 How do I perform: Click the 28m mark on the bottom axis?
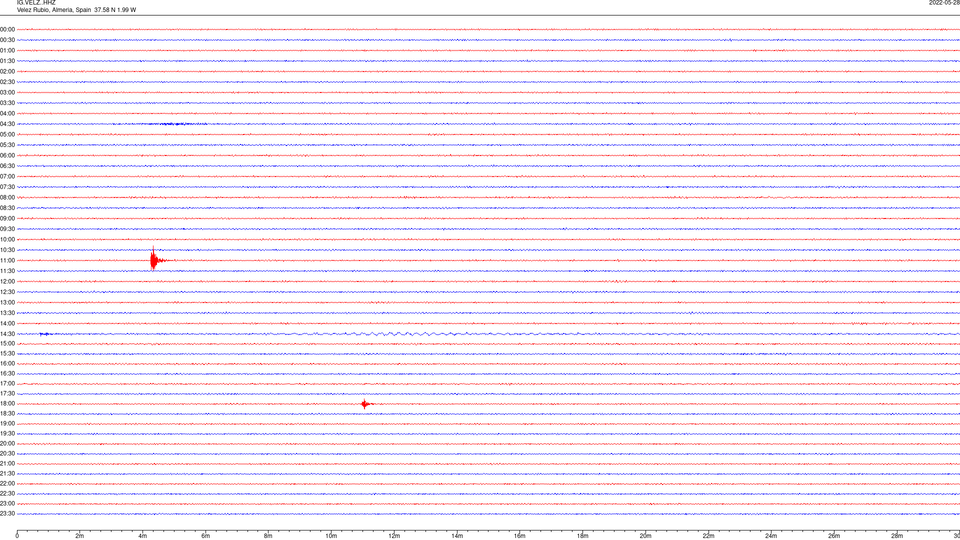[x=897, y=536]
